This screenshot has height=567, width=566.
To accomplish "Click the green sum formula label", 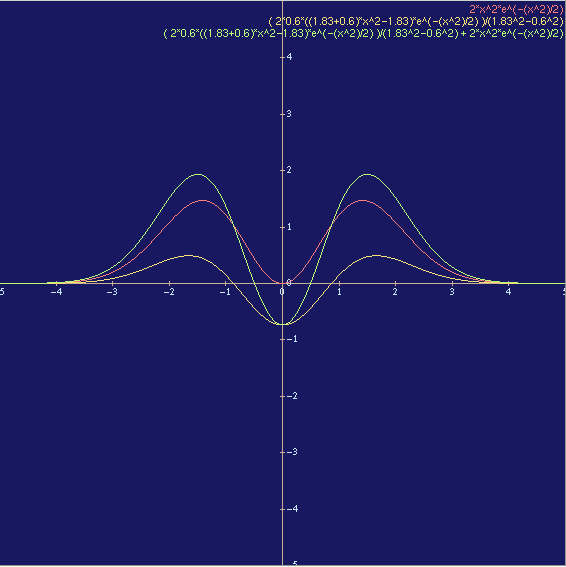I will [363, 34].
